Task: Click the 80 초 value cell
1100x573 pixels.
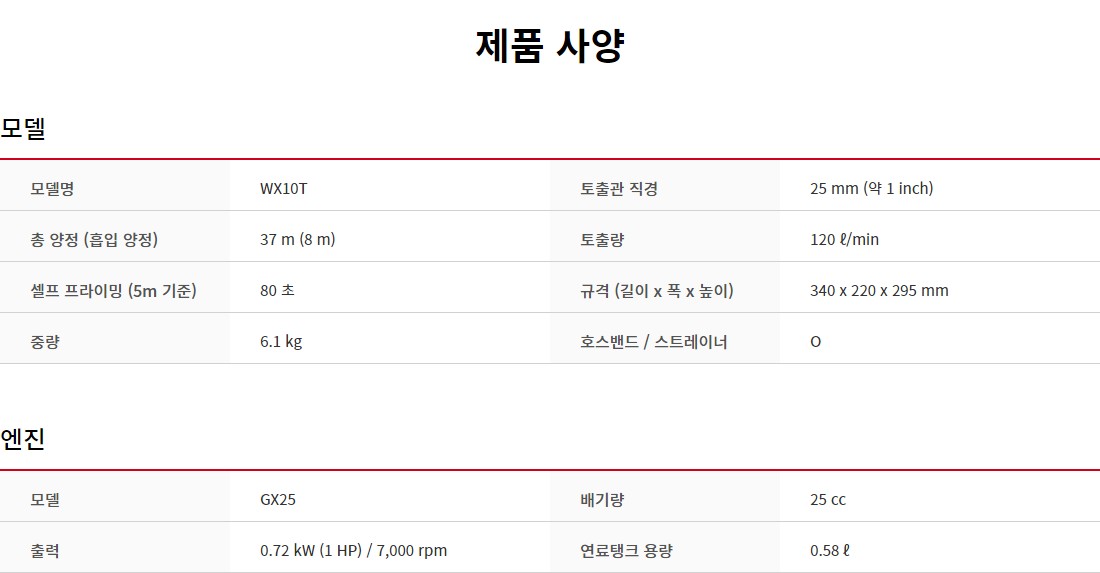Action: 277,290
